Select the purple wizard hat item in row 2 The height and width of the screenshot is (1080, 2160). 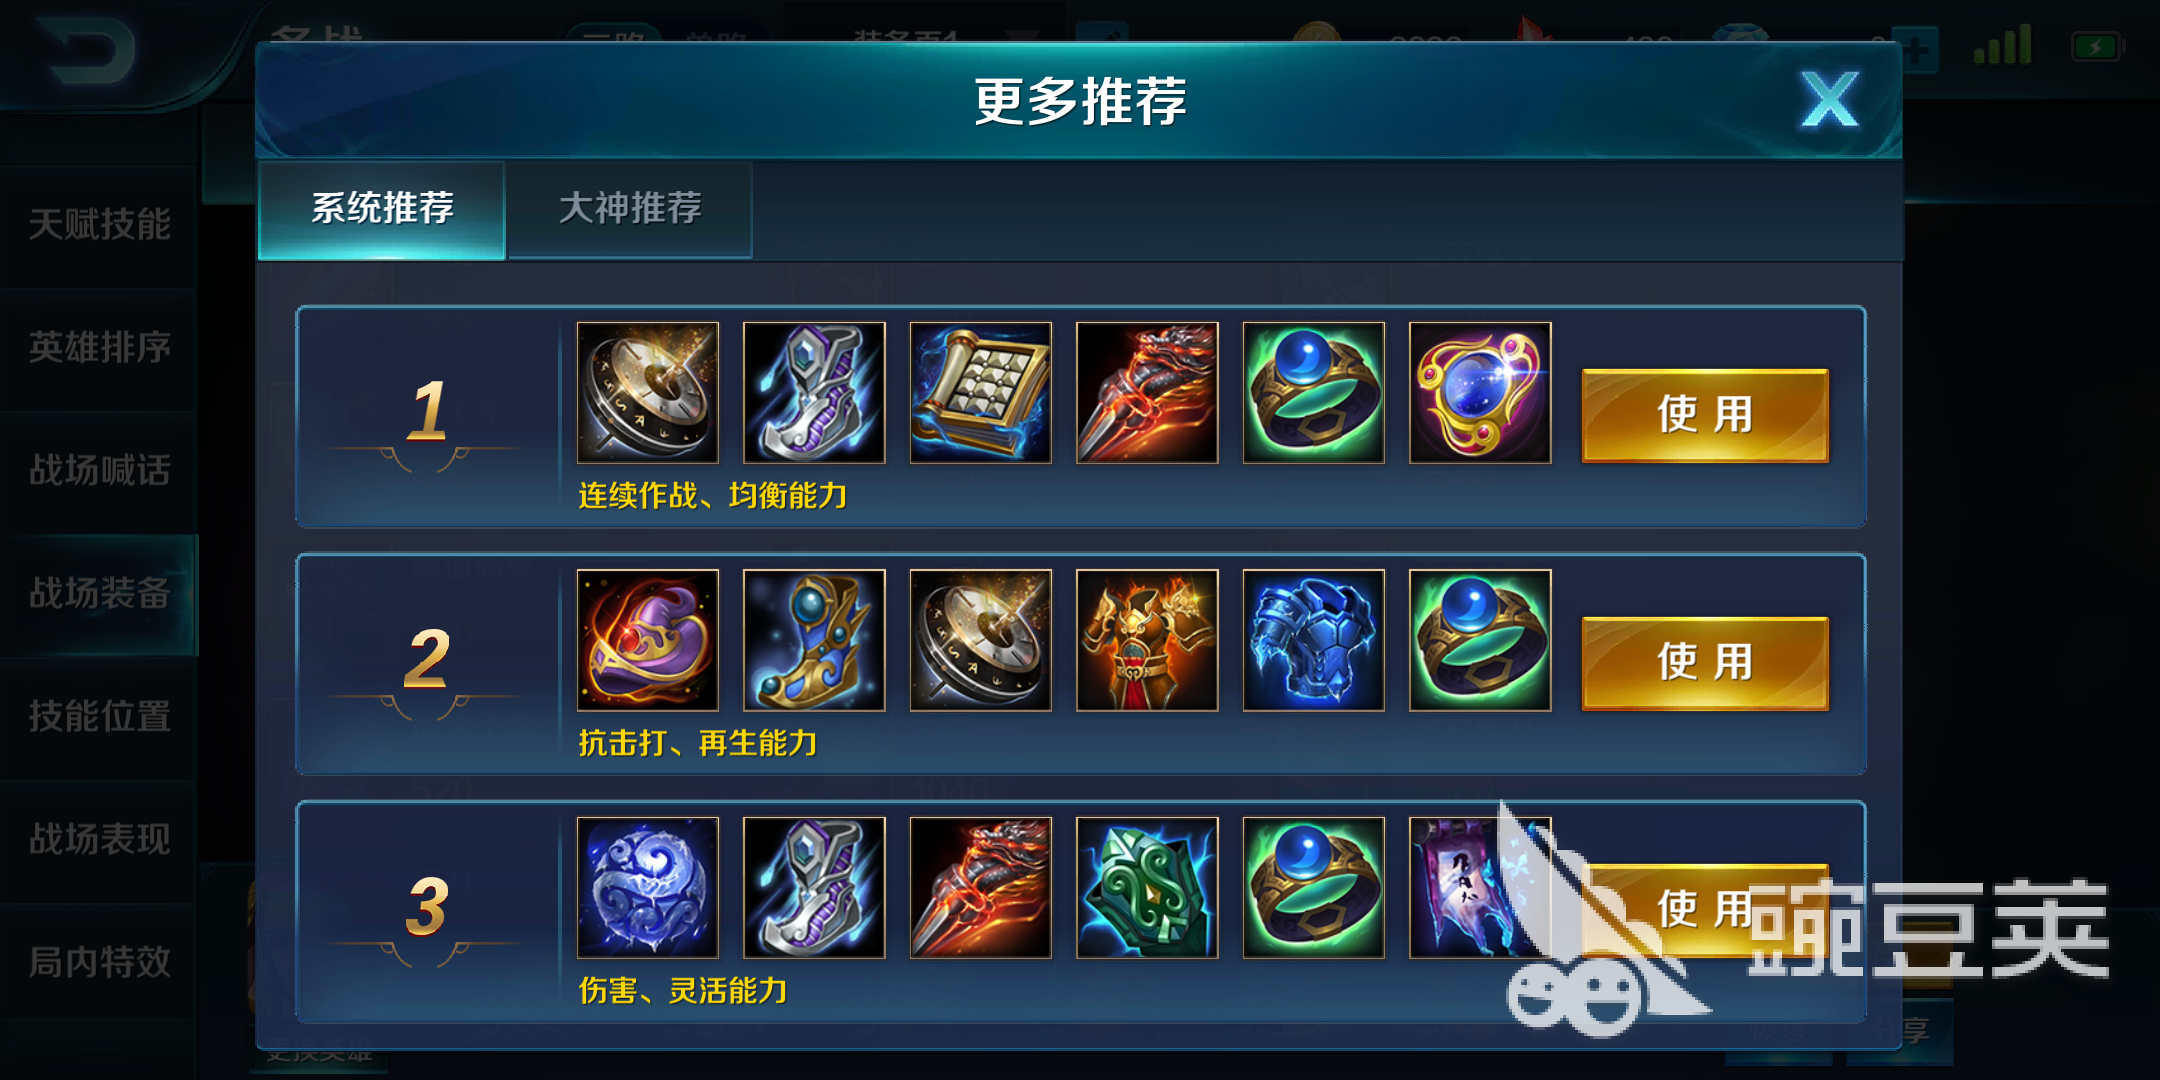[648, 640]
